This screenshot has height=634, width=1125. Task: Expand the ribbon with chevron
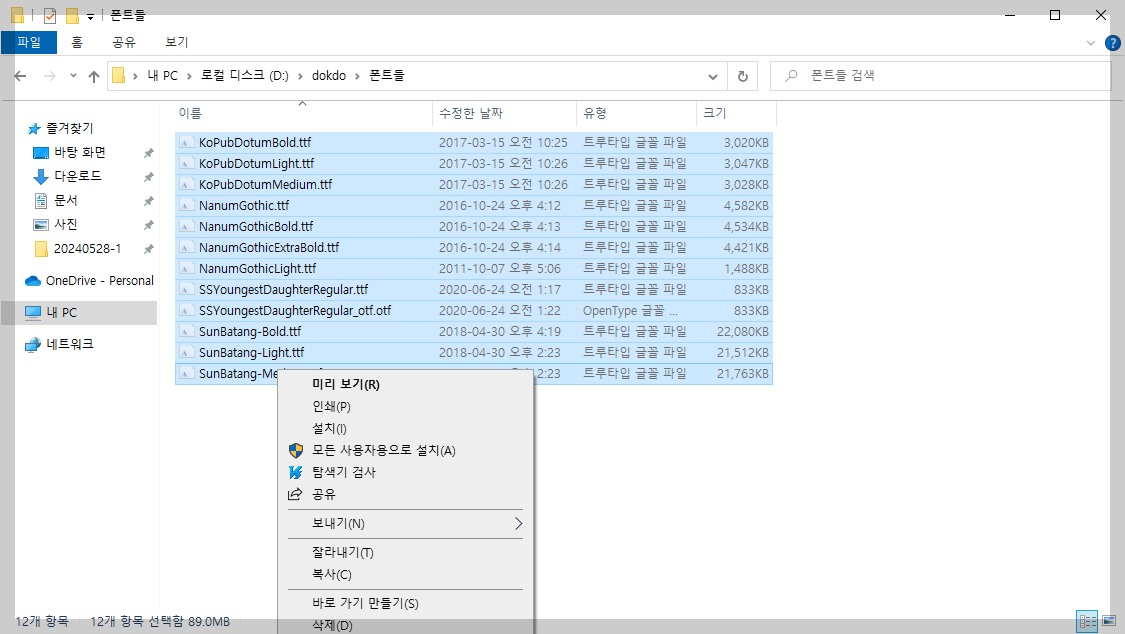pos(1091,43)
